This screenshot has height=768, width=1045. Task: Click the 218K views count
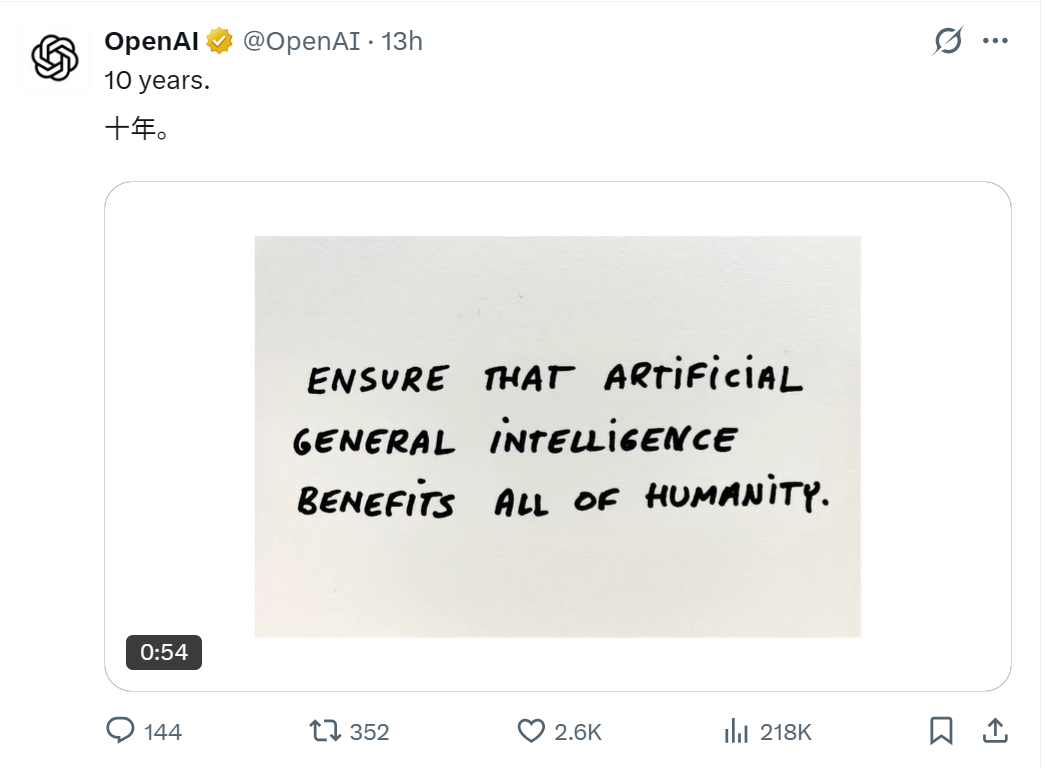785,732
